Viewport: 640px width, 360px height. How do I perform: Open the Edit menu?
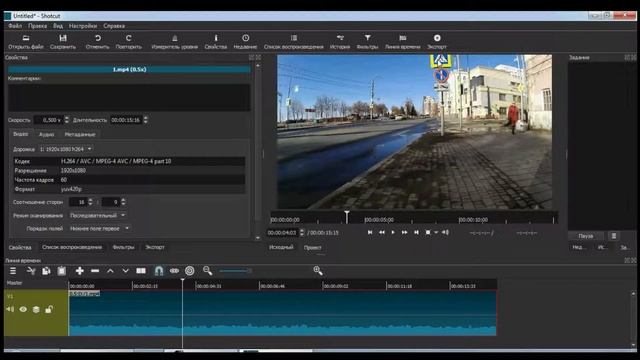pos(38,26)
